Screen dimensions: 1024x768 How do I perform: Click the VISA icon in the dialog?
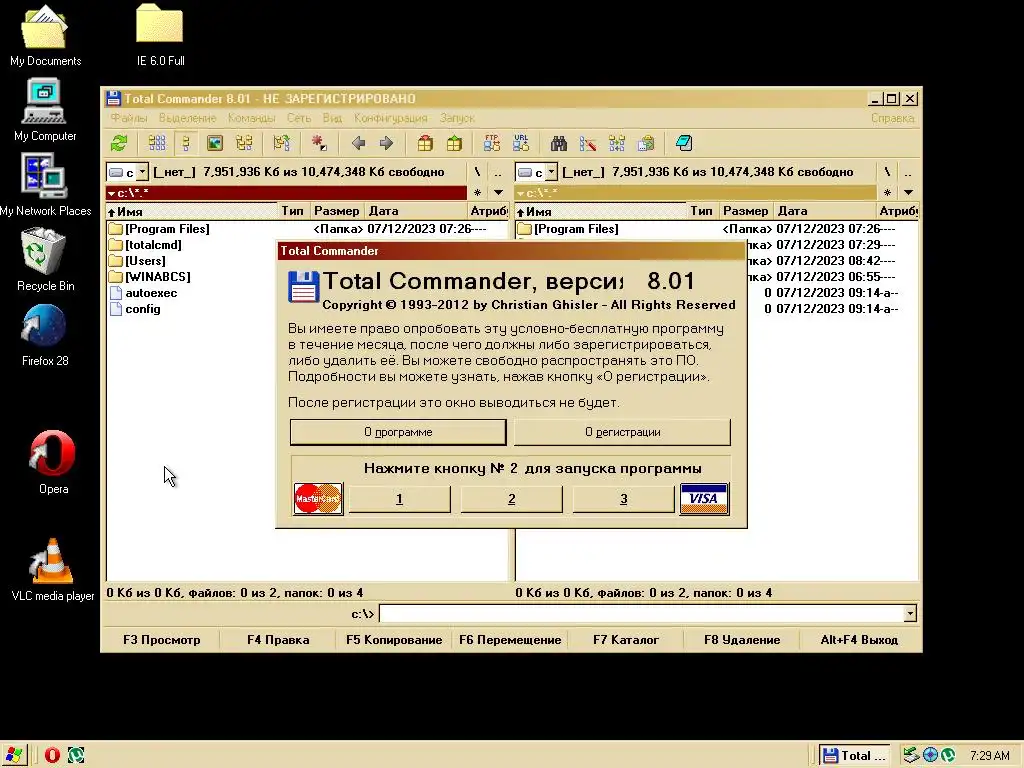tap(704, 500)
